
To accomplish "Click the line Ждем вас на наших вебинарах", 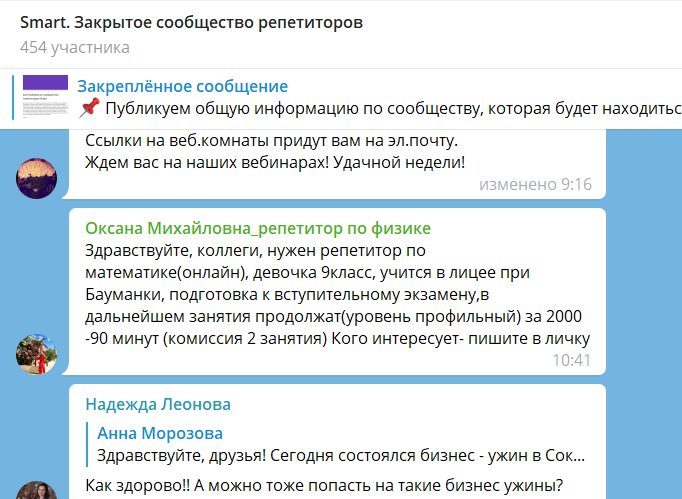I will pos(275,162).
